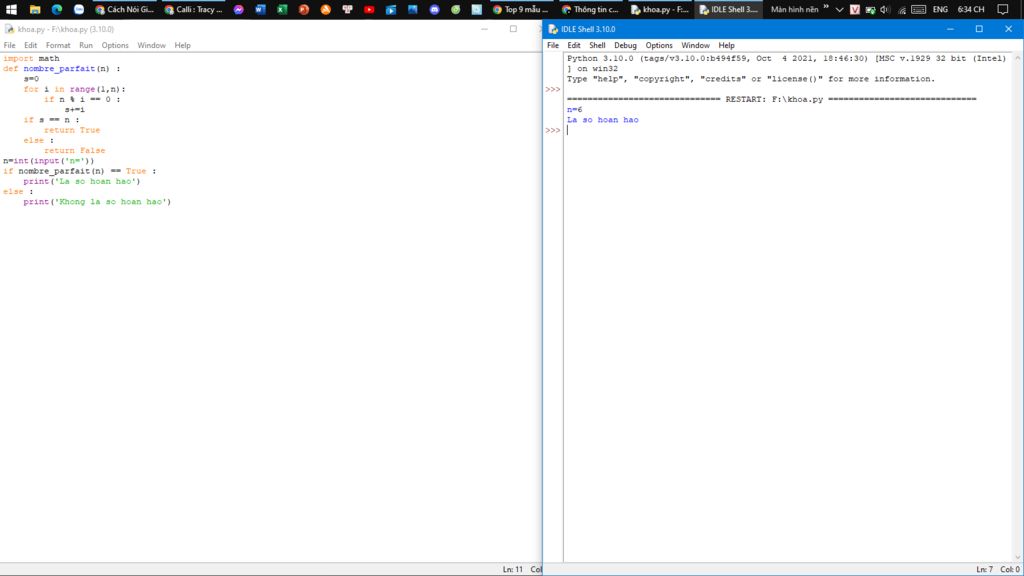Click the khoa.py title bar file icon
The height and width of the screenshot is (576, 1024).
coord(9,29)
